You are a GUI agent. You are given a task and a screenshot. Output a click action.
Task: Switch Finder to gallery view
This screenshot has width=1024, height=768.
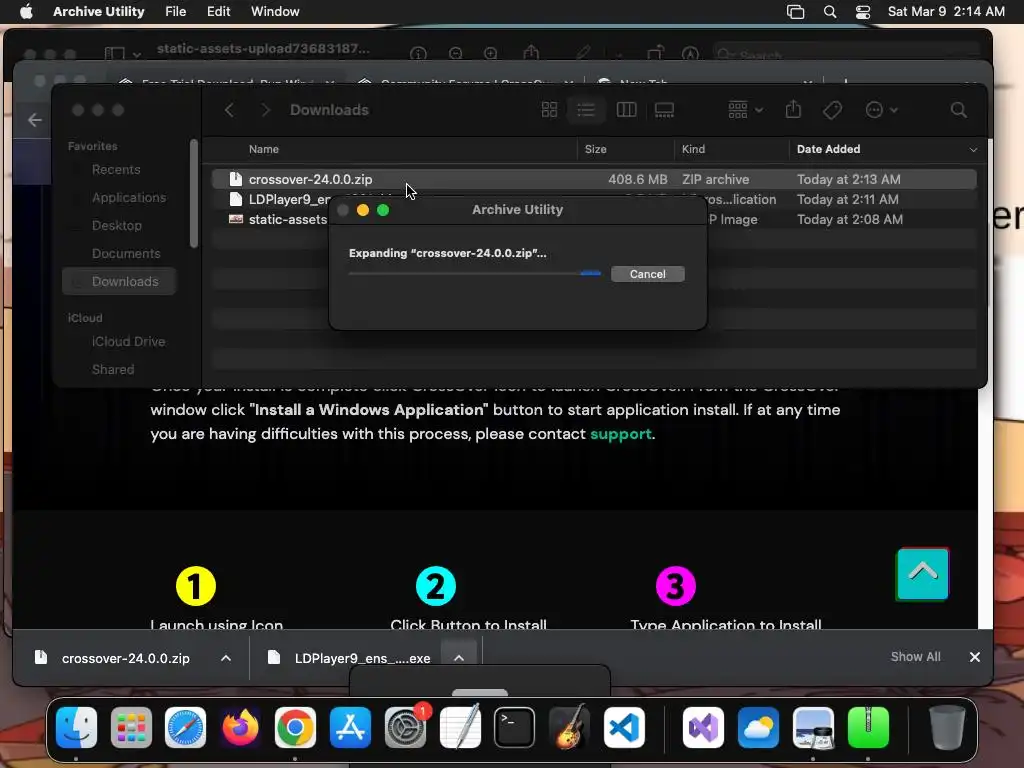pos(664,110)
